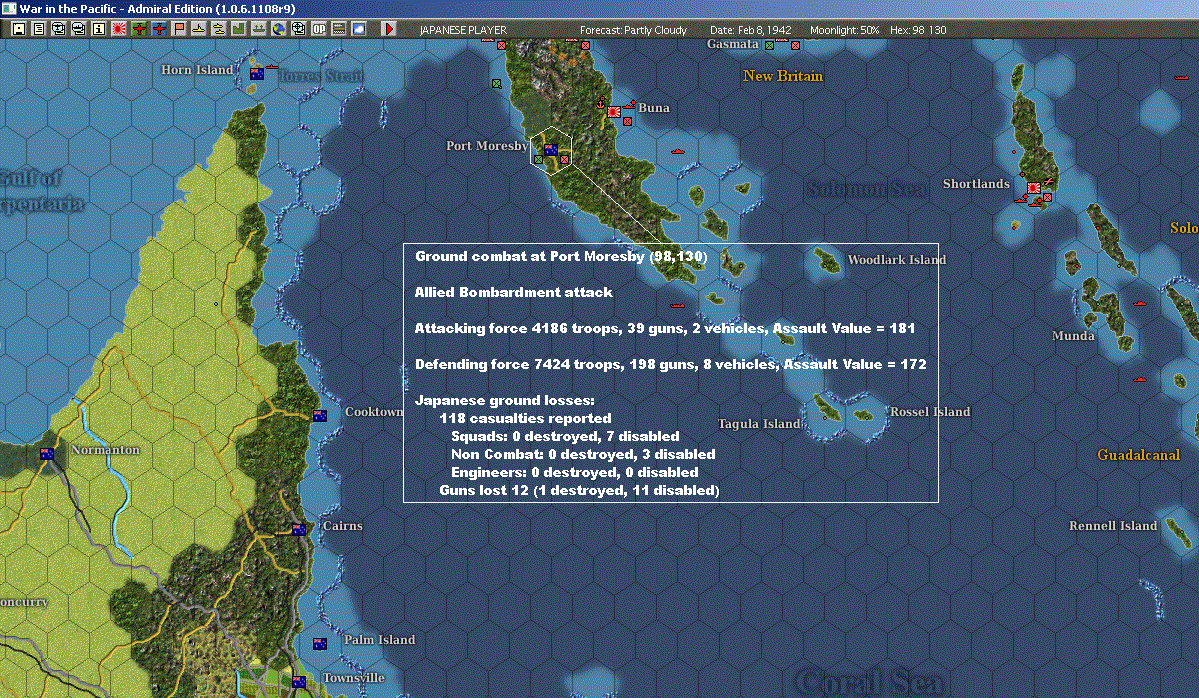Open the OP operations report icon

(x=318, y=29)
